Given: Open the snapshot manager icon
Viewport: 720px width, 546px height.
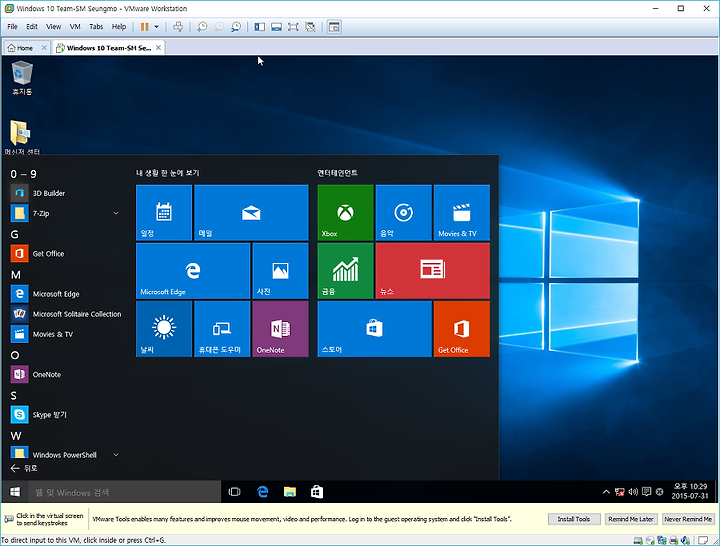Looking at the screenshot, I should (x=236, y=27).
